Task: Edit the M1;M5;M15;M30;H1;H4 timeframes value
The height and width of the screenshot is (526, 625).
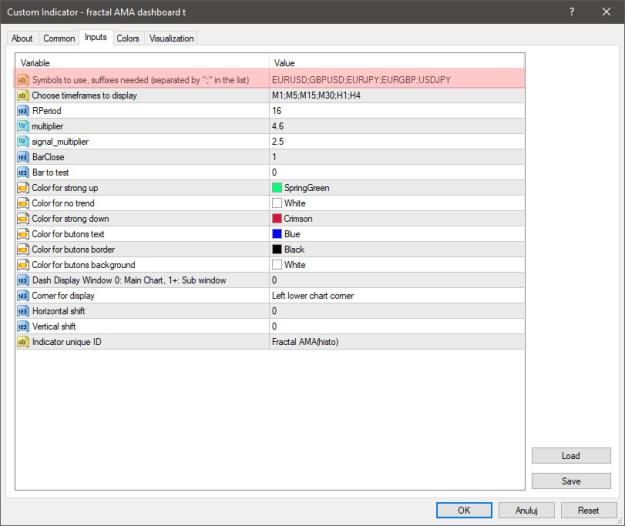Action: coord(397,96)
